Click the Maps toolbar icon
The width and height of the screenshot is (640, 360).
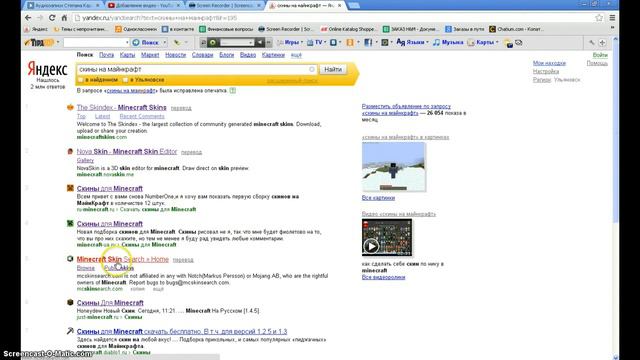click(471, 42)
